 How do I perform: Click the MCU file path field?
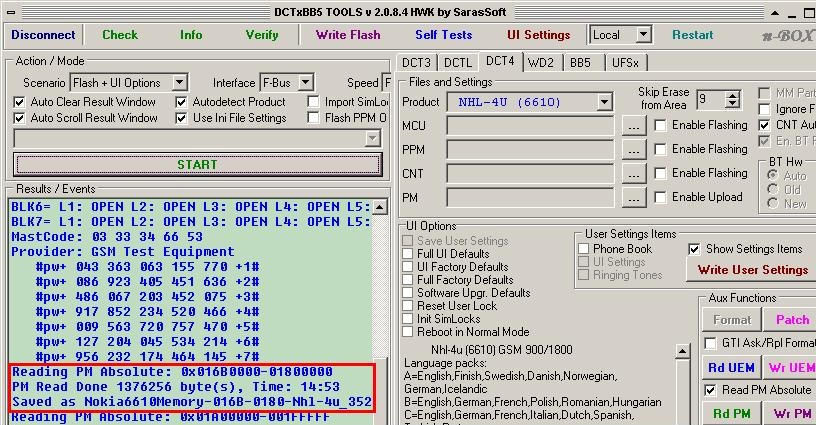pyautogui.click(x=530, y=126)
